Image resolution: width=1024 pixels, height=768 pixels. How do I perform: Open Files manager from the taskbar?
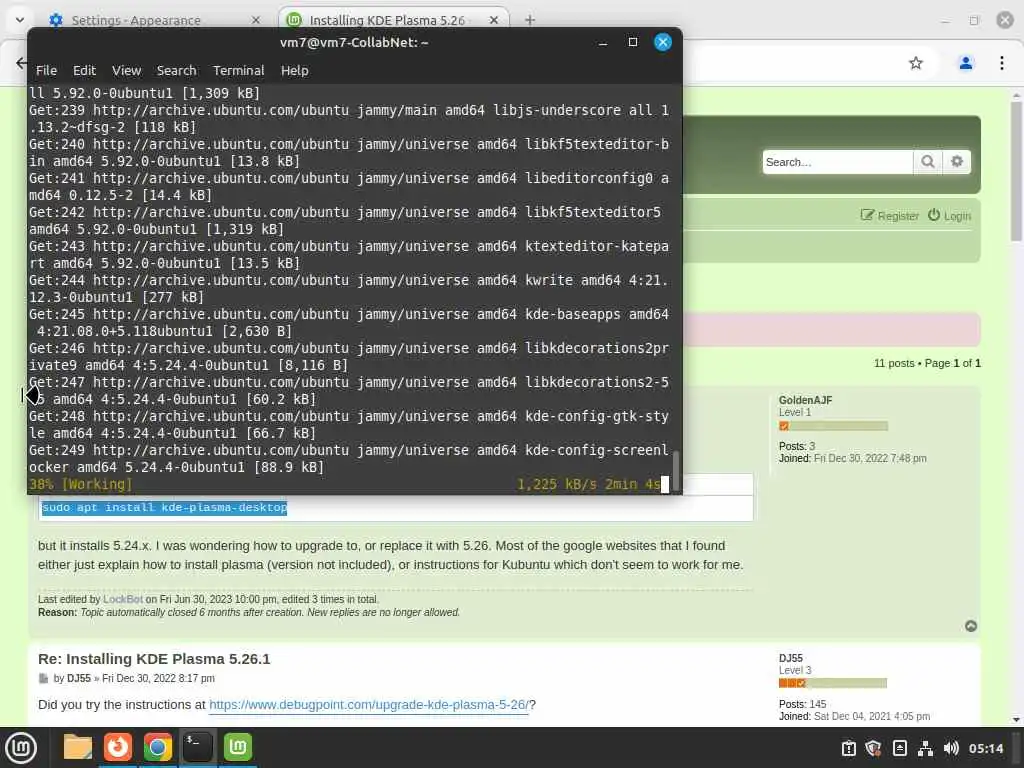tap(77, 747)
